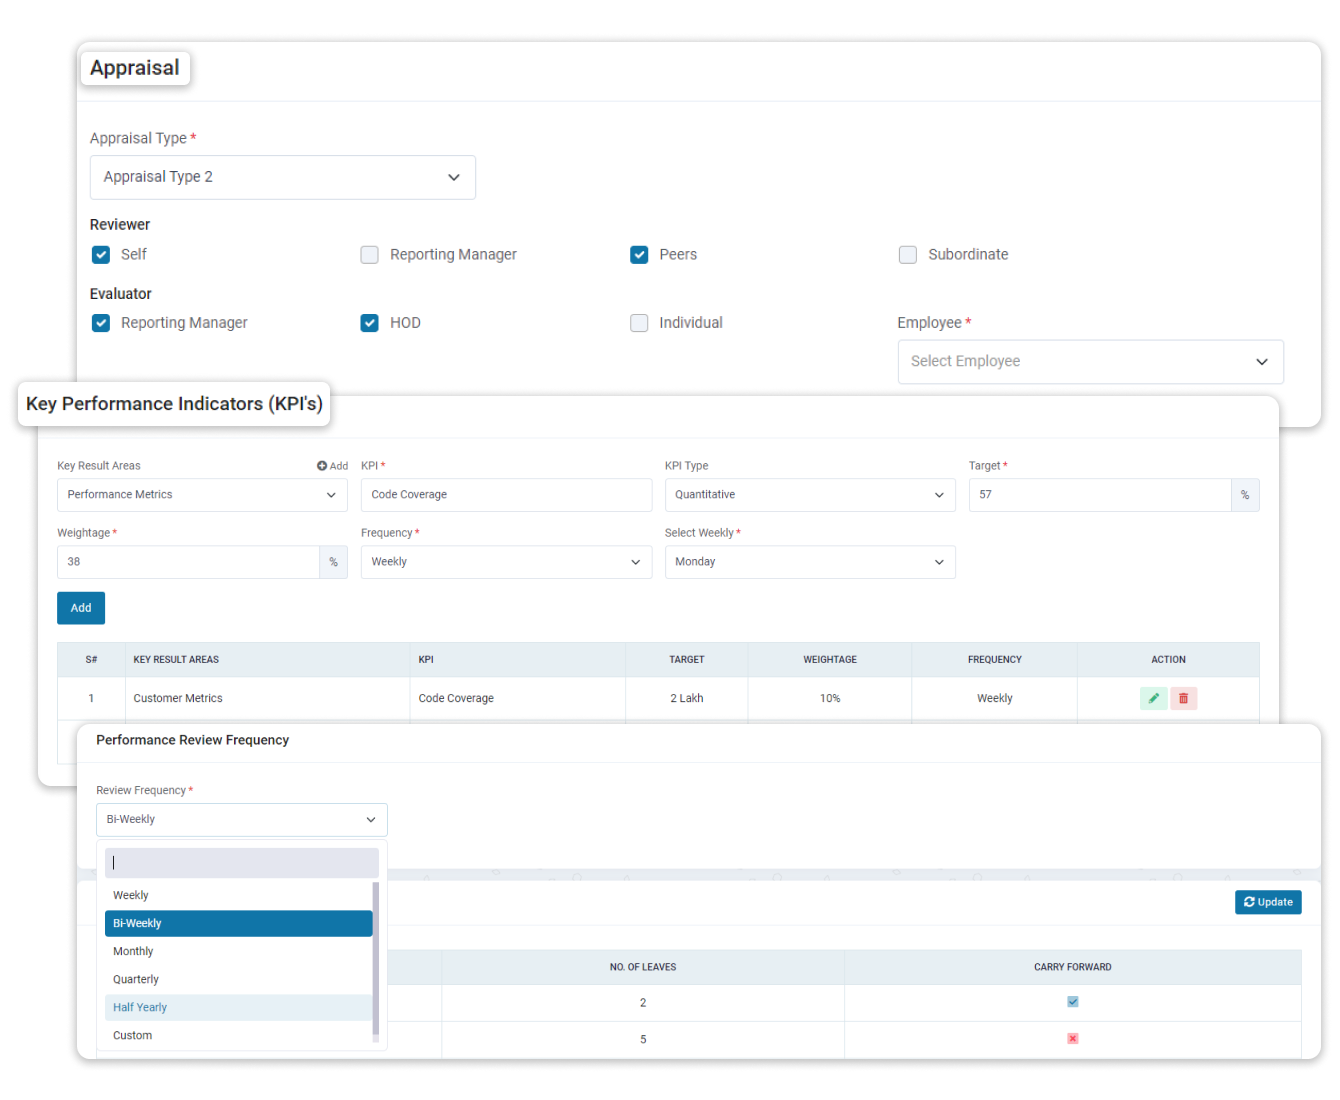Click the Update button
Viewport: 1340px width, 1100px height.
point(1268,902)
